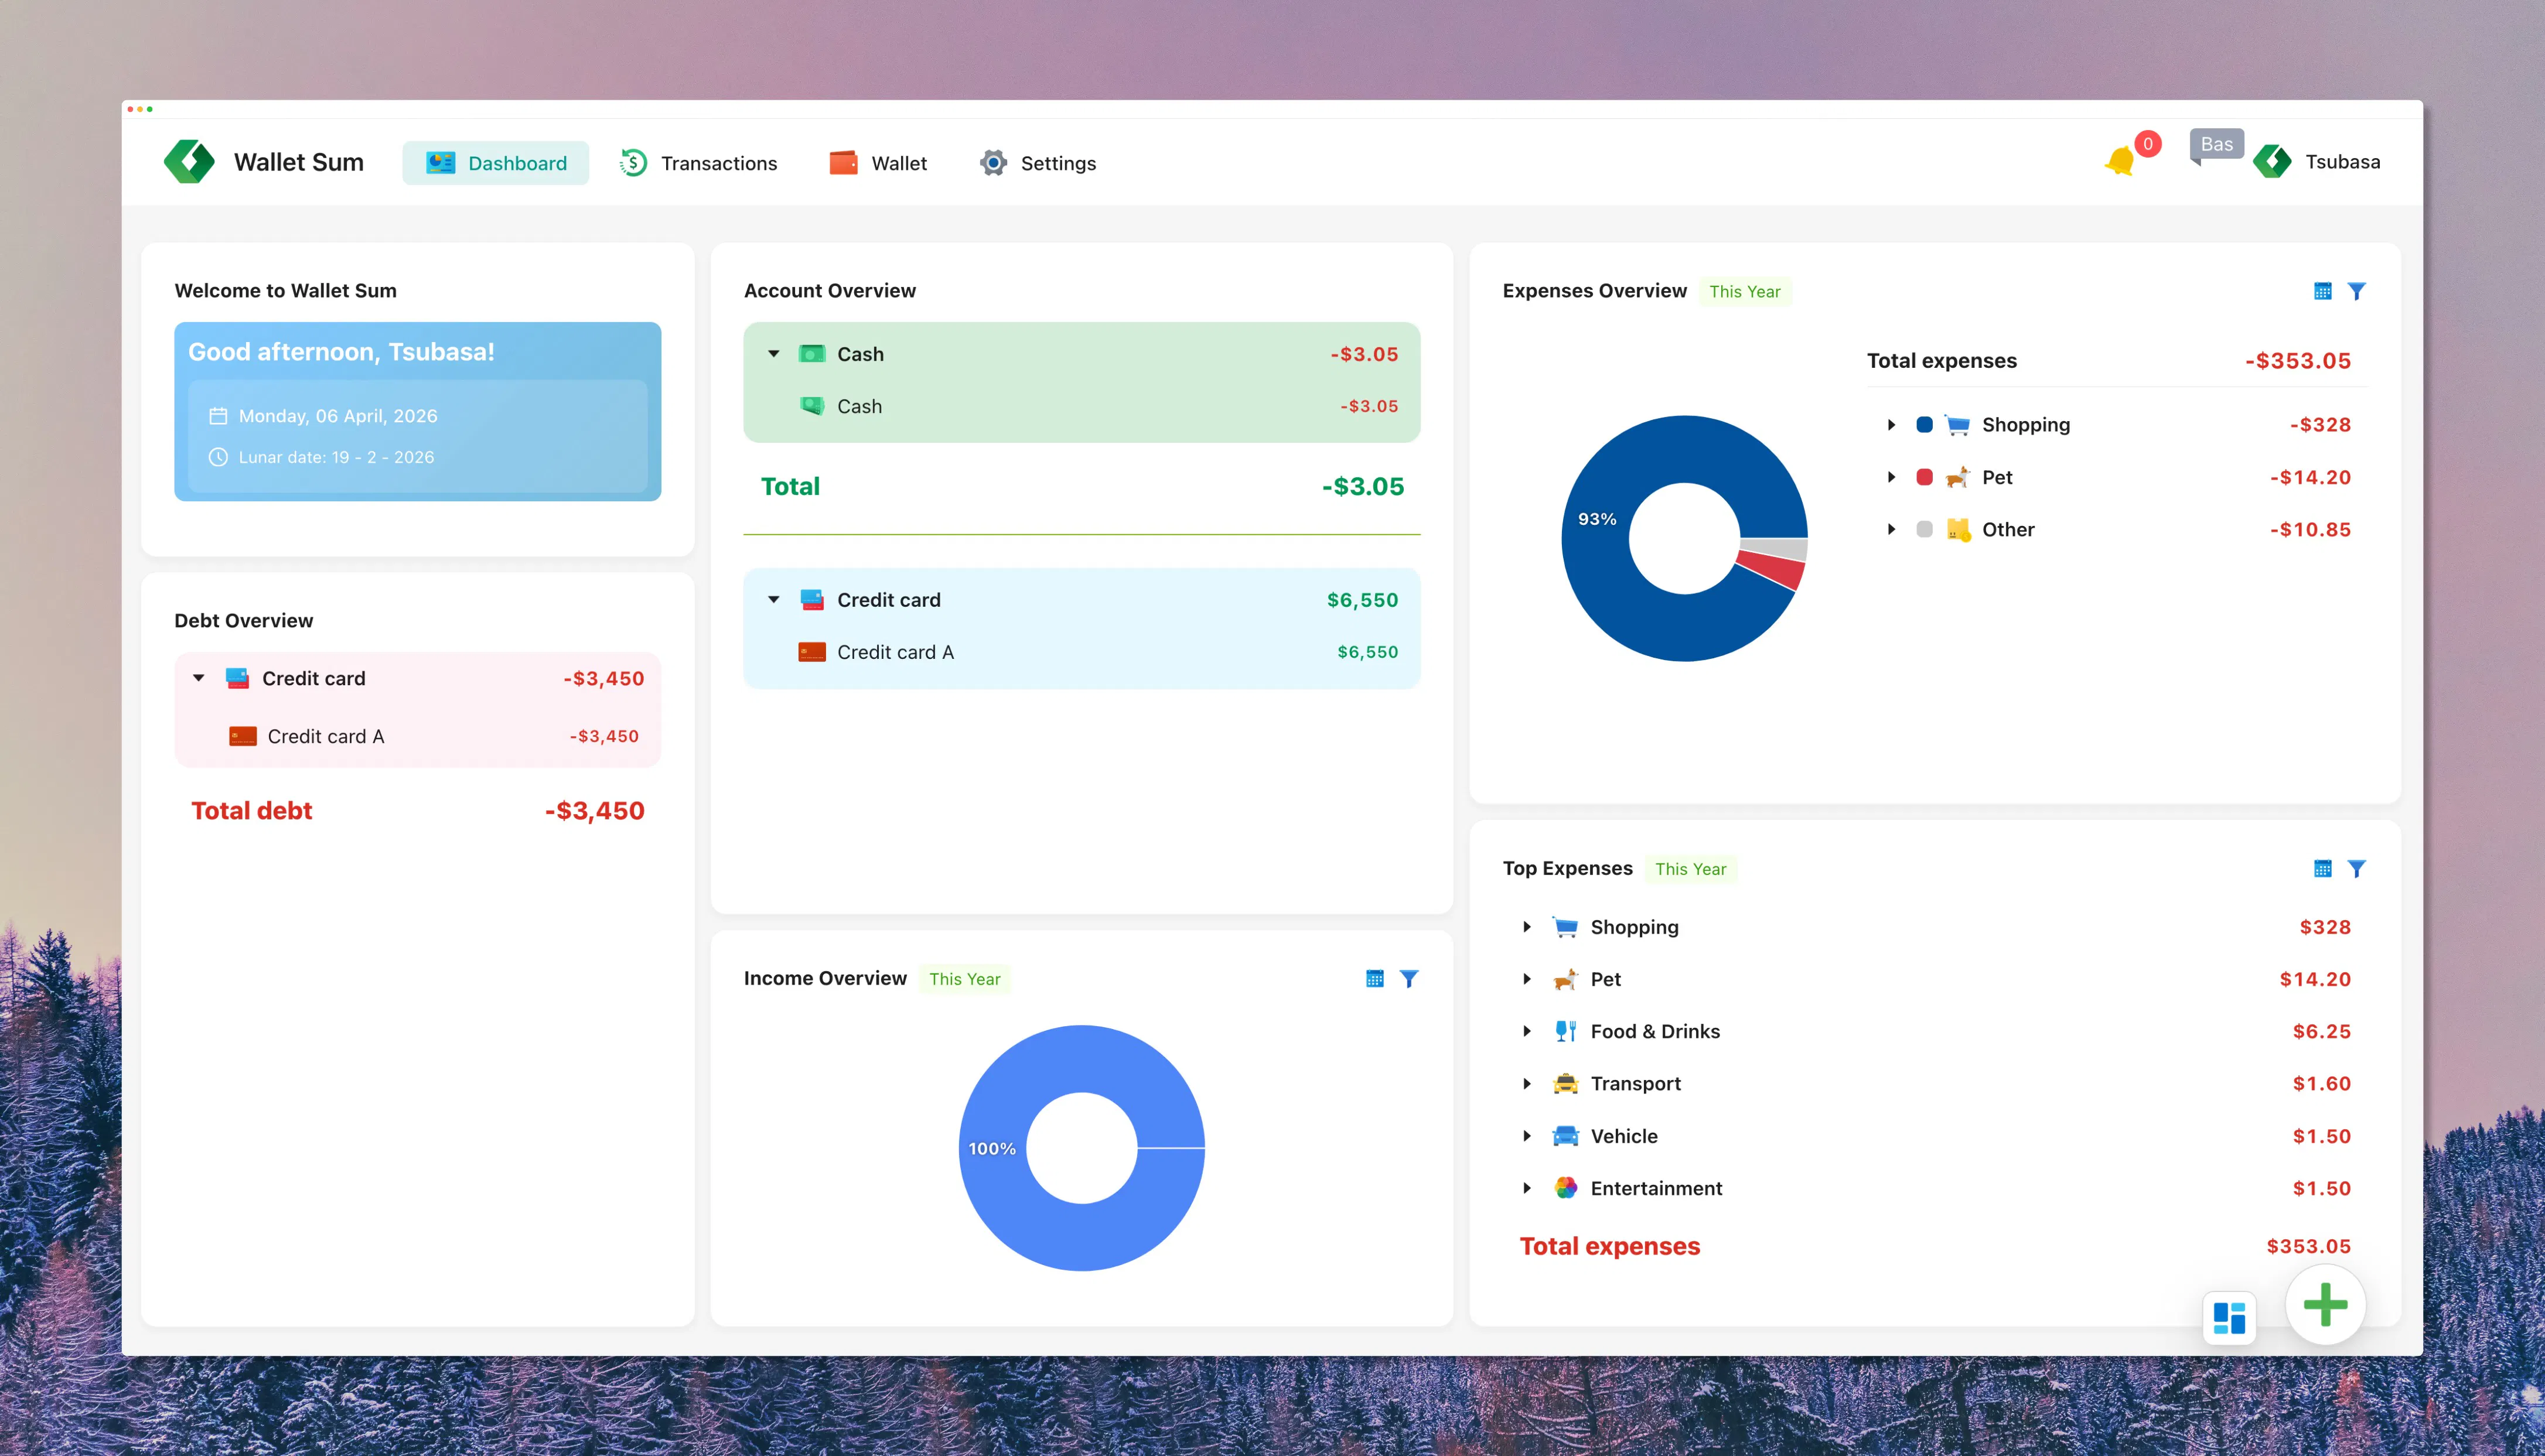
Task: Expand Pet row in Top Expenses
Action: [x=1527, y=979]
